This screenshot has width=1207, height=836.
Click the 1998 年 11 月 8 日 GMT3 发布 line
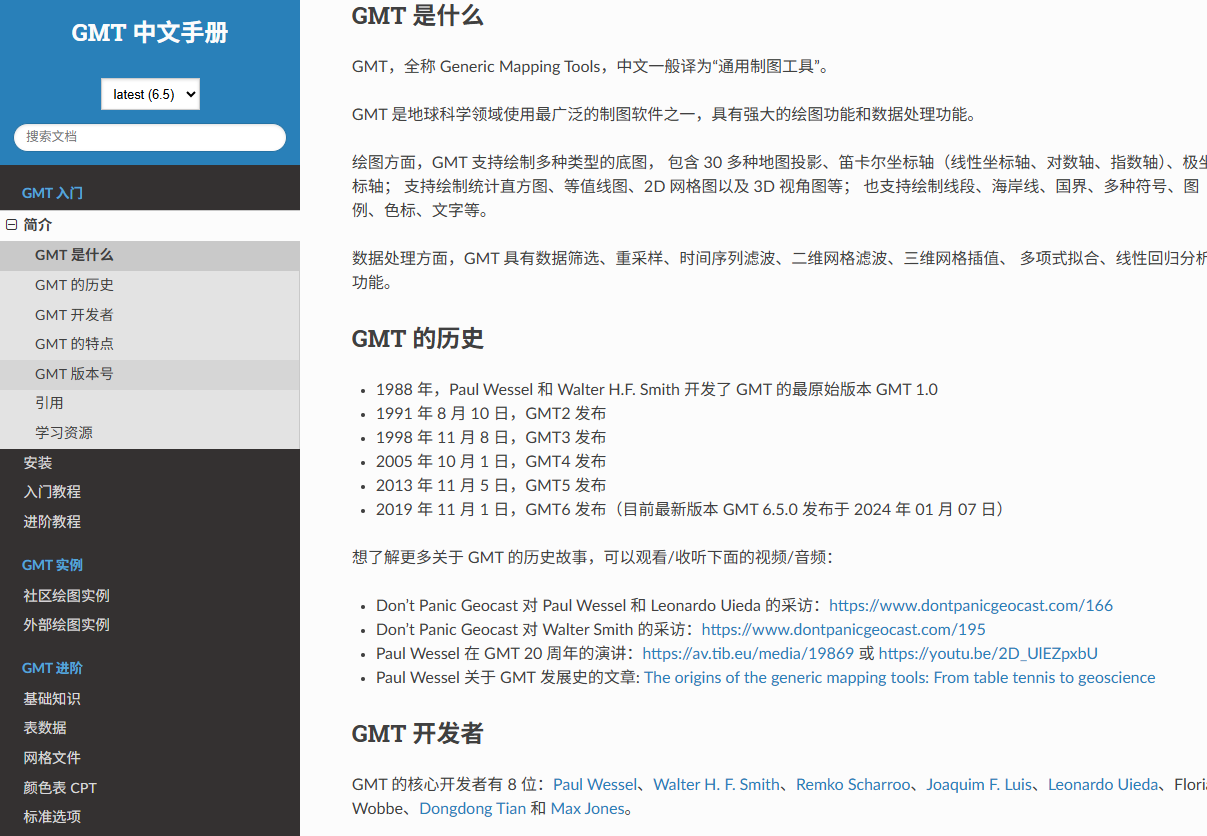(x=491, y=437)
